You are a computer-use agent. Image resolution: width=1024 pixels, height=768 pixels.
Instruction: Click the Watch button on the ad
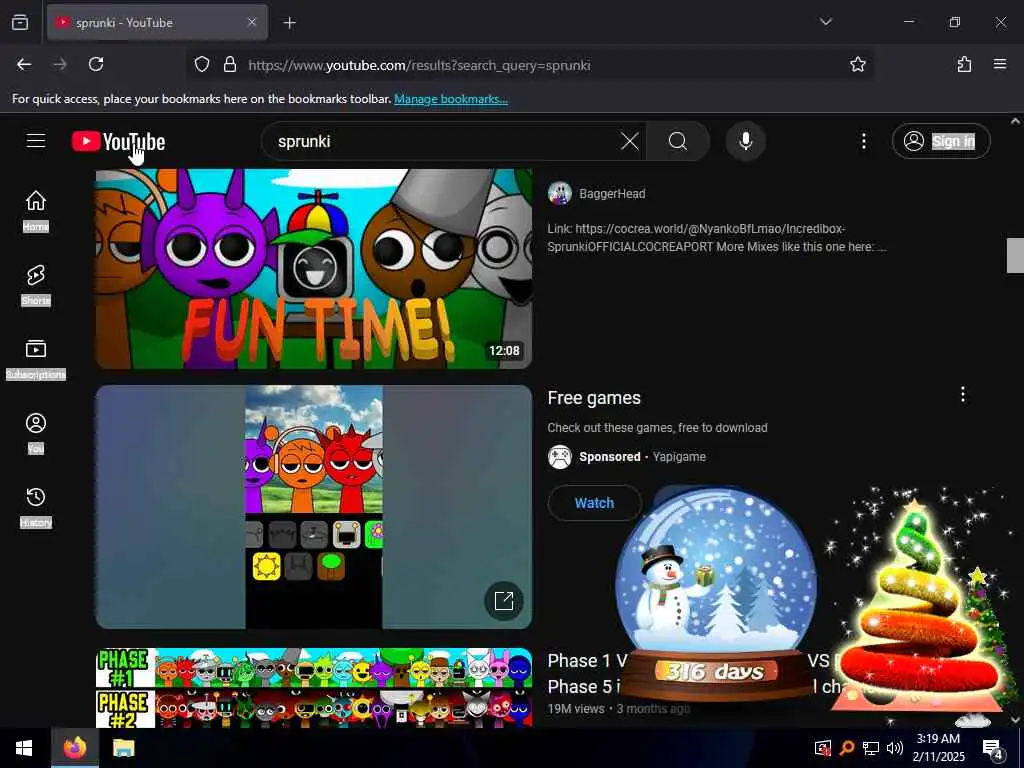[x=594, y=503]
